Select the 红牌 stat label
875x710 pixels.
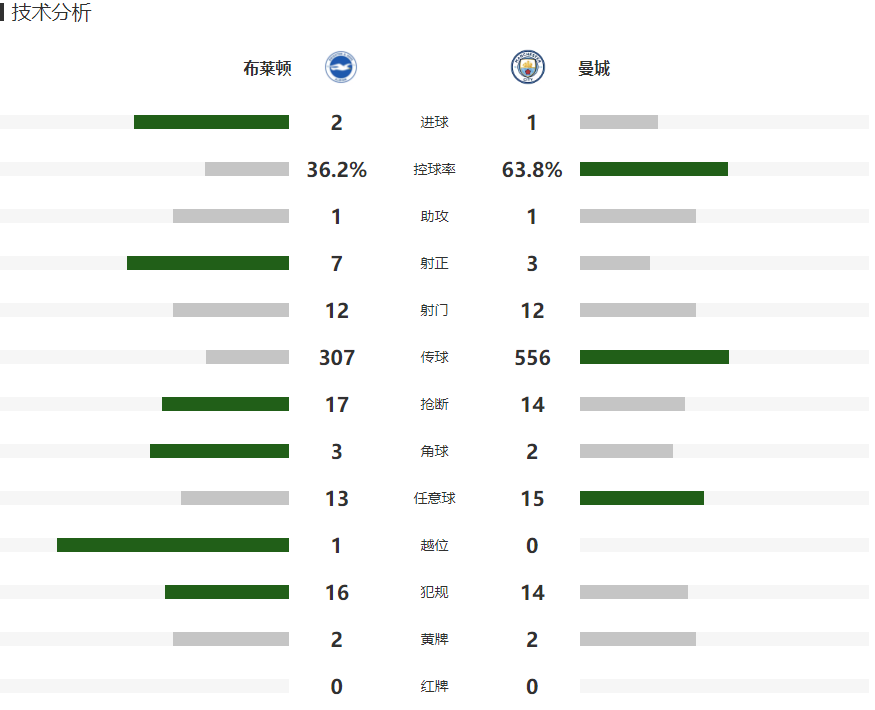click(x=434, y=686)
